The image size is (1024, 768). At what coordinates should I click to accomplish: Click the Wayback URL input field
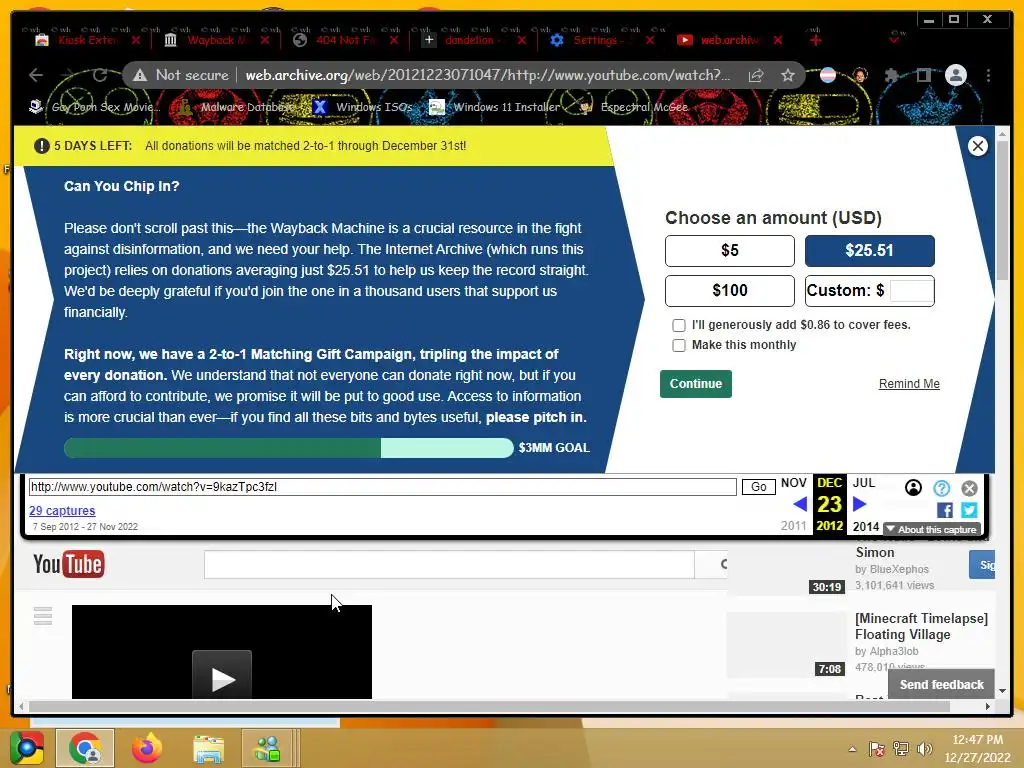(383, 487)
